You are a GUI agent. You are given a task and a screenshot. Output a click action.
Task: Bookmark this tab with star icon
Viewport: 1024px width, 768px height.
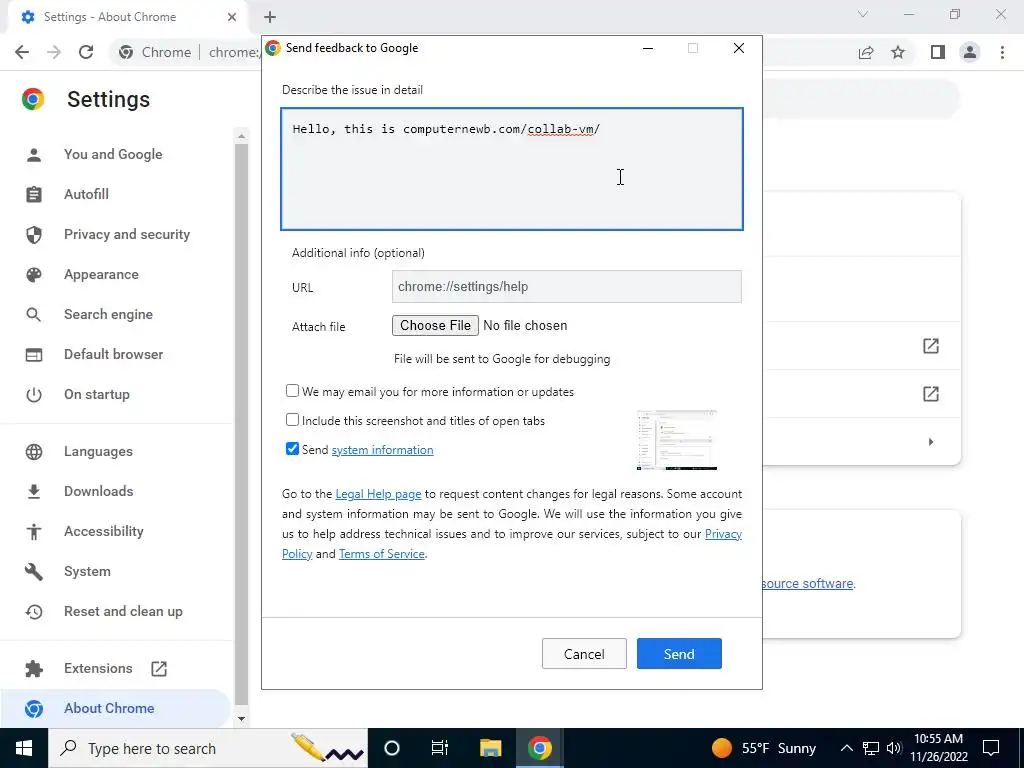(x=899, y=52)
